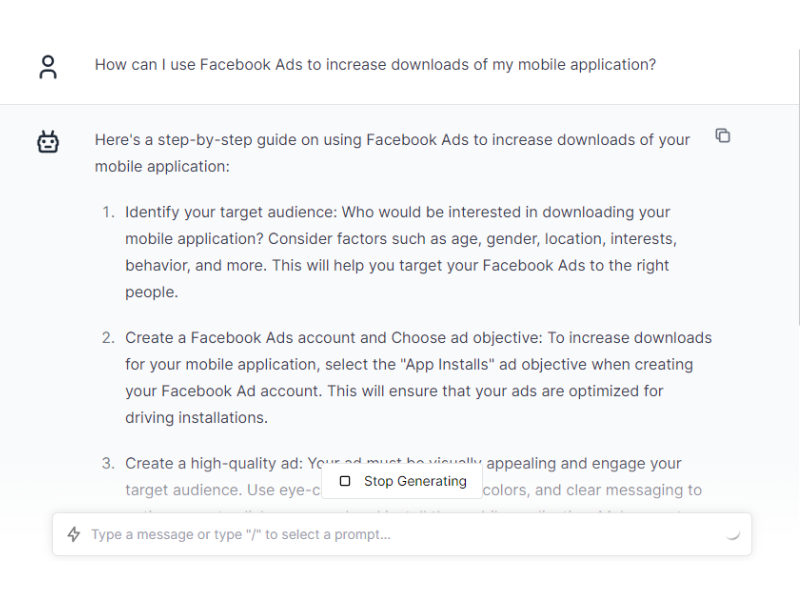Screen dimensions: 800x600
Task: Click the Stop Generating button
Action: point(402,481)
